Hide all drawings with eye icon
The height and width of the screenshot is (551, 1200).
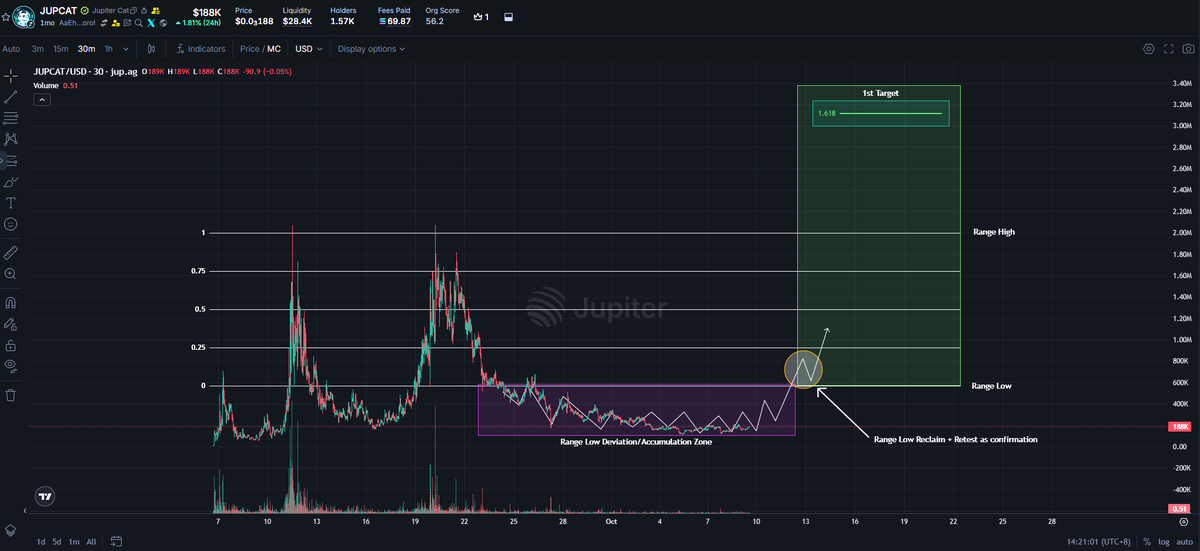pos(11,365)
